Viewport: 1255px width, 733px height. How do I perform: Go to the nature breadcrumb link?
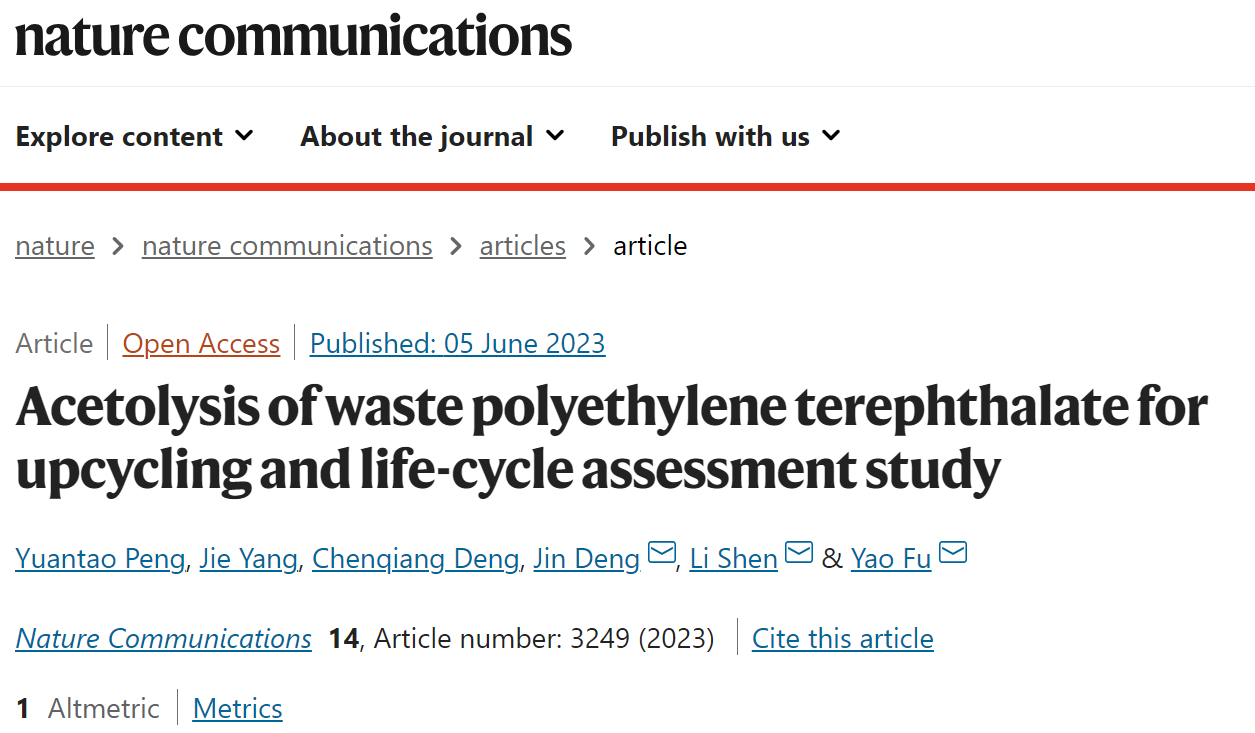[55, 246]
